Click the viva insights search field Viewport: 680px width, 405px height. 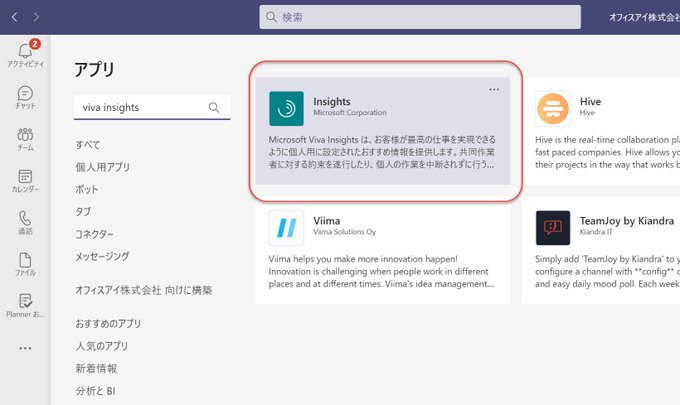[x=152, y=107]
